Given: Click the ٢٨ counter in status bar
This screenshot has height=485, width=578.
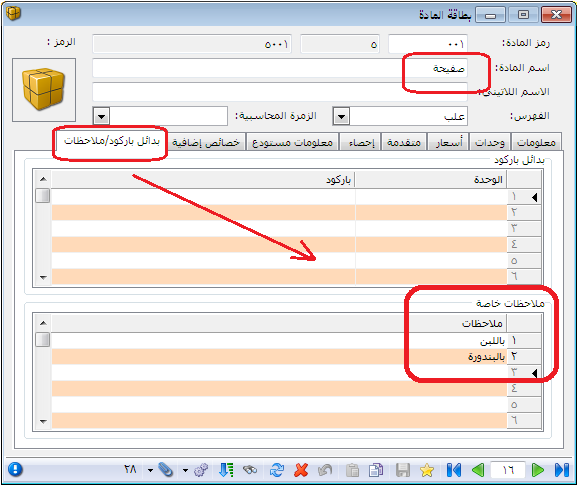Looking at the screenshot, I should [130, 470].
